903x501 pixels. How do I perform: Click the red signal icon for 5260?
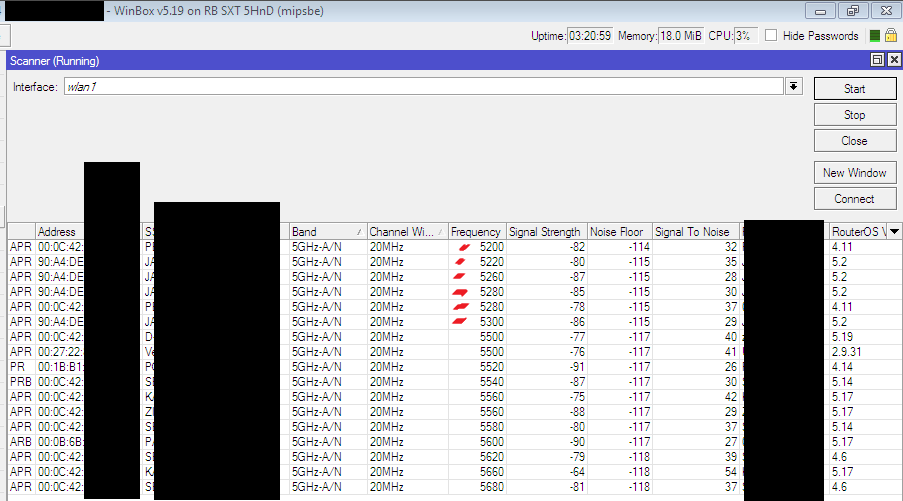(460, 277)
